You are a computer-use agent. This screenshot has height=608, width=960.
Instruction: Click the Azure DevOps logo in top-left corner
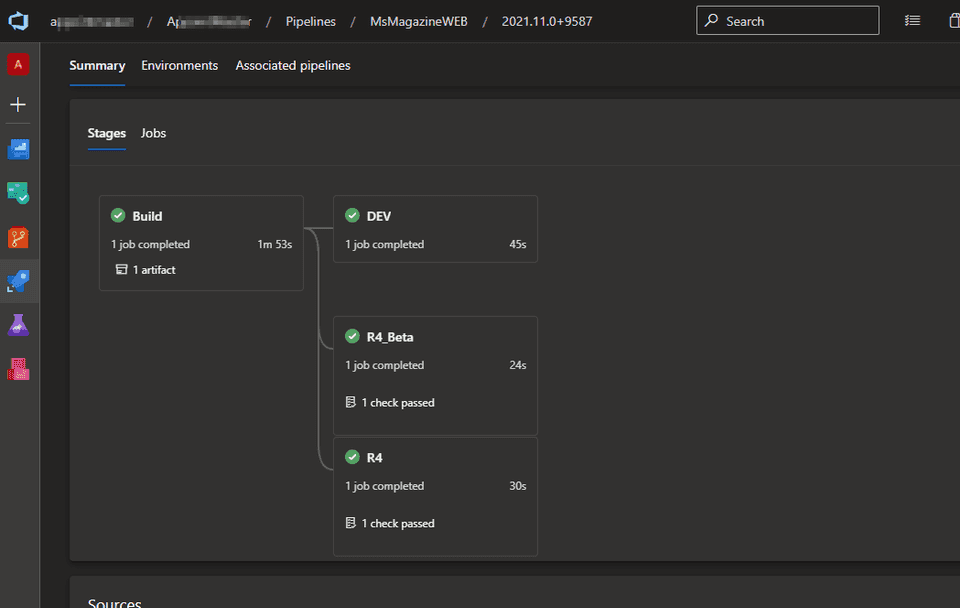pyautogui.click(x=17, y=20)
